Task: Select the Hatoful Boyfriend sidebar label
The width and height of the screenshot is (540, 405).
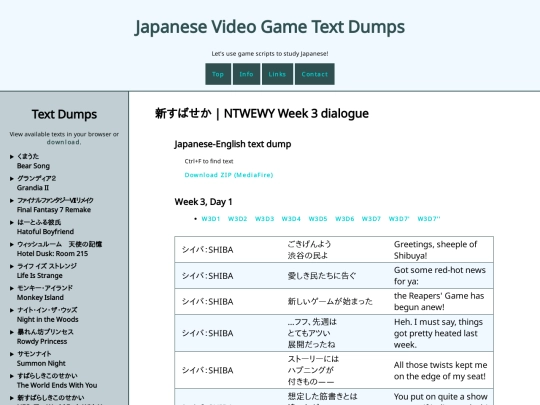Action: coord(45,232)
